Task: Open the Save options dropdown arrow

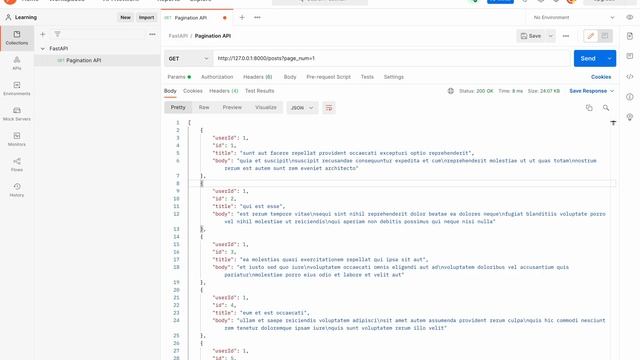Action: [550, 36]
